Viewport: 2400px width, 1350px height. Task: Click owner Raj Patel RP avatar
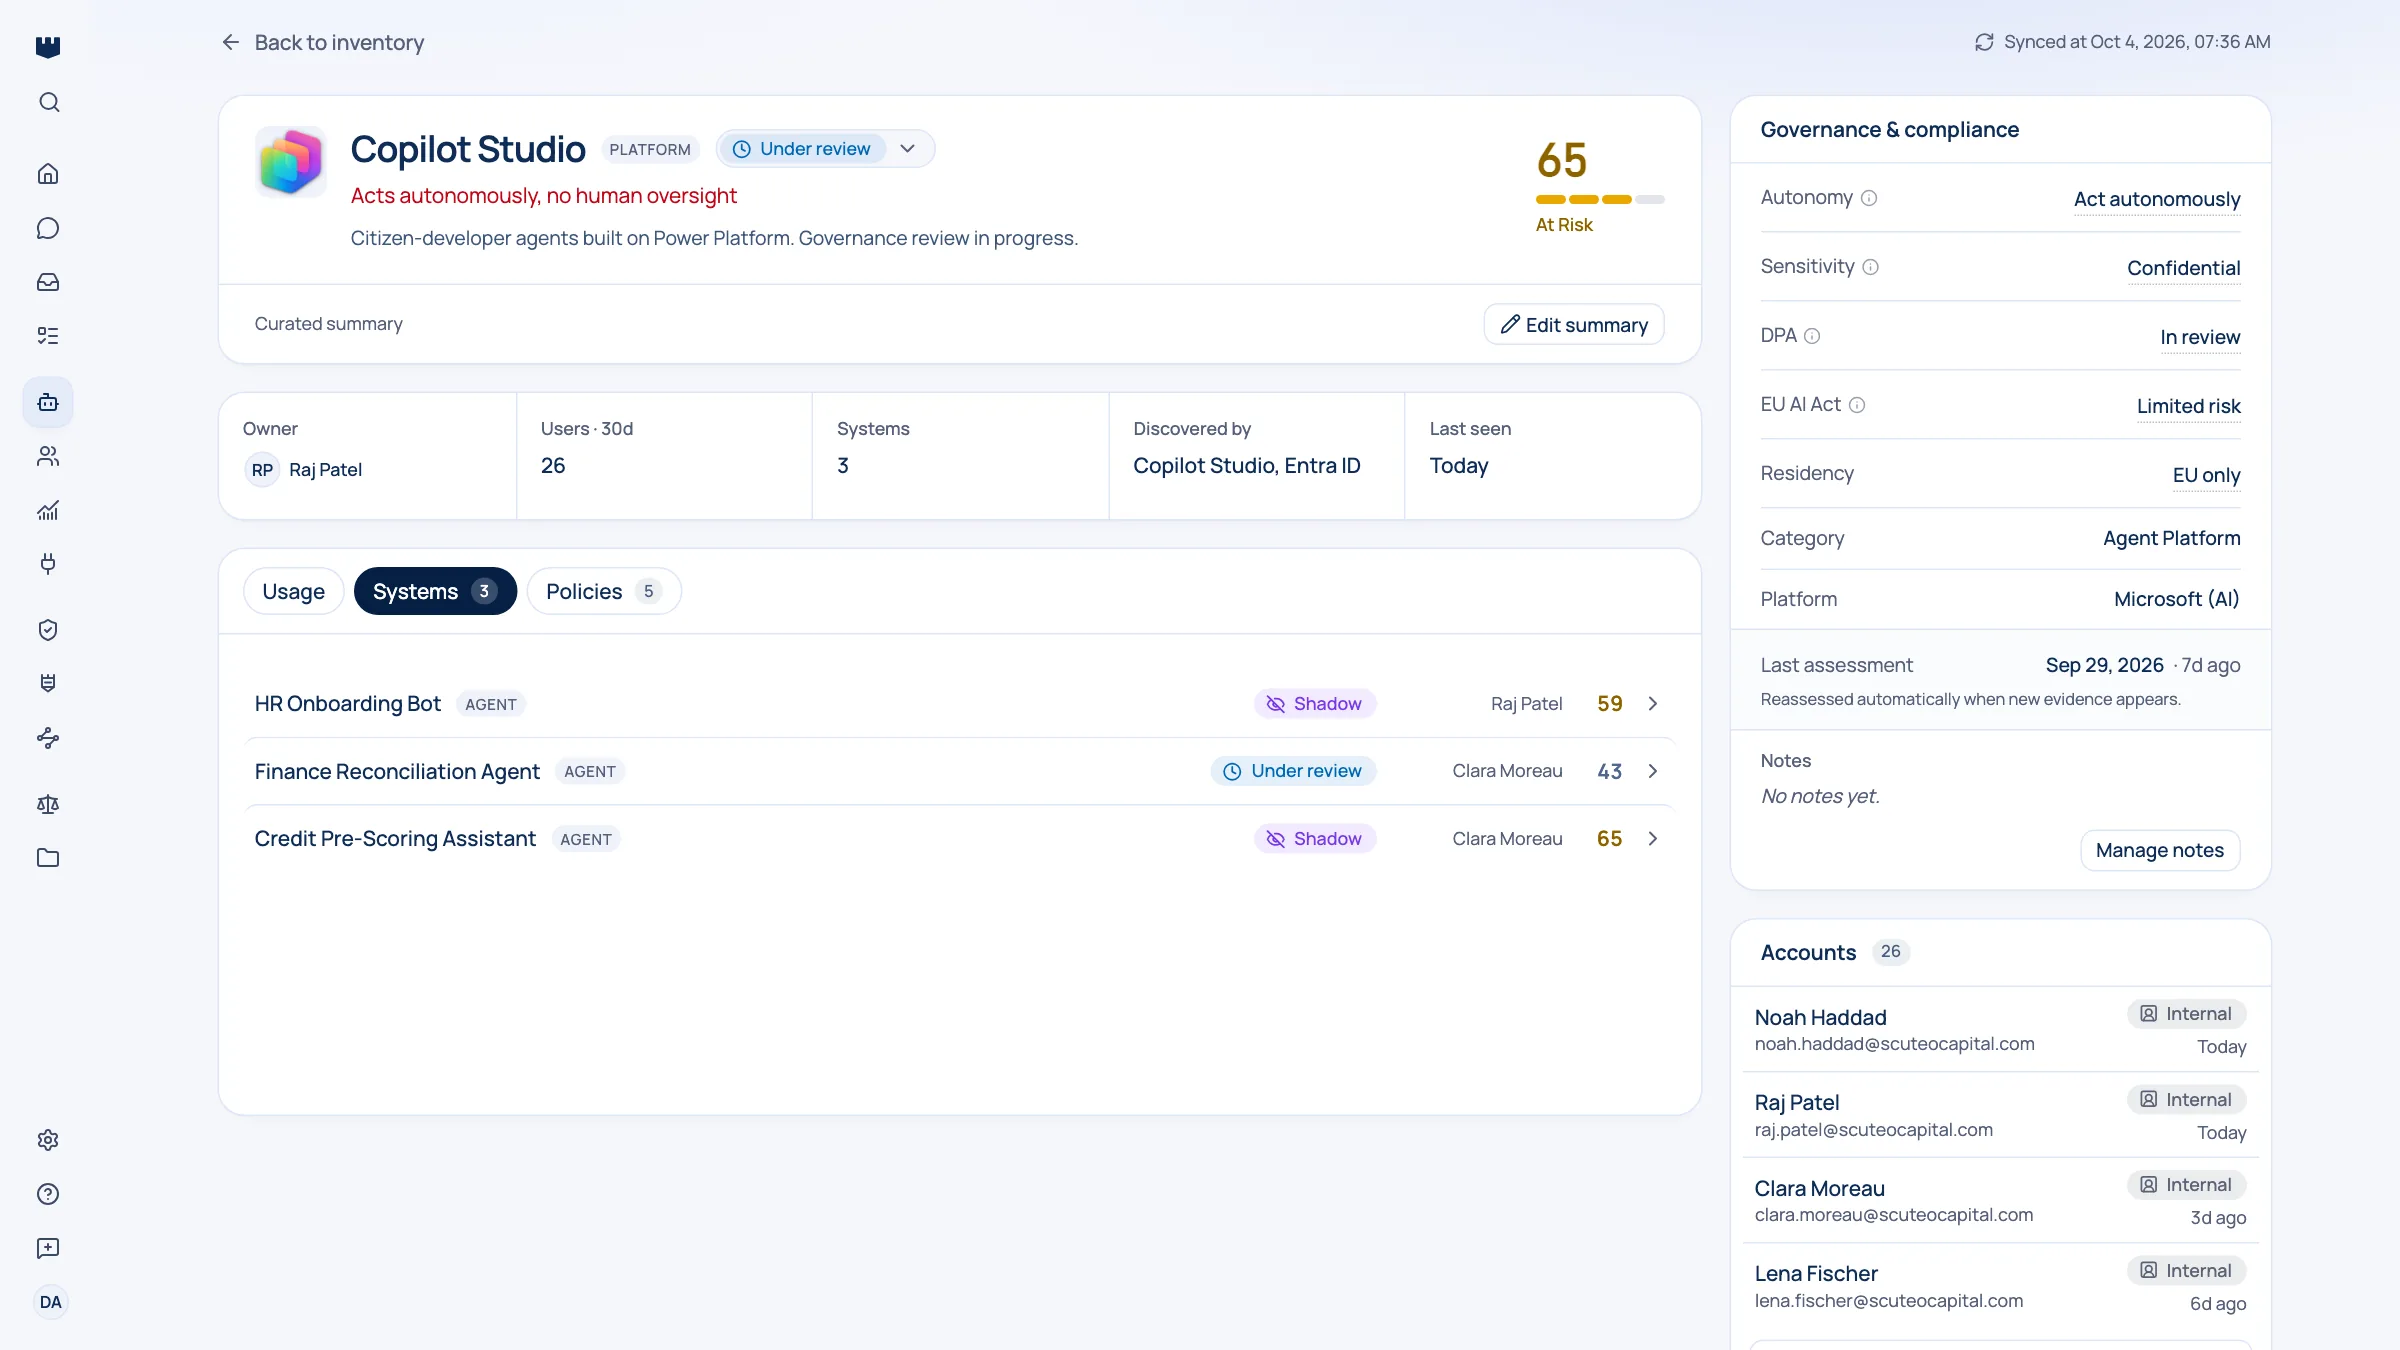[x=262, y=470]
